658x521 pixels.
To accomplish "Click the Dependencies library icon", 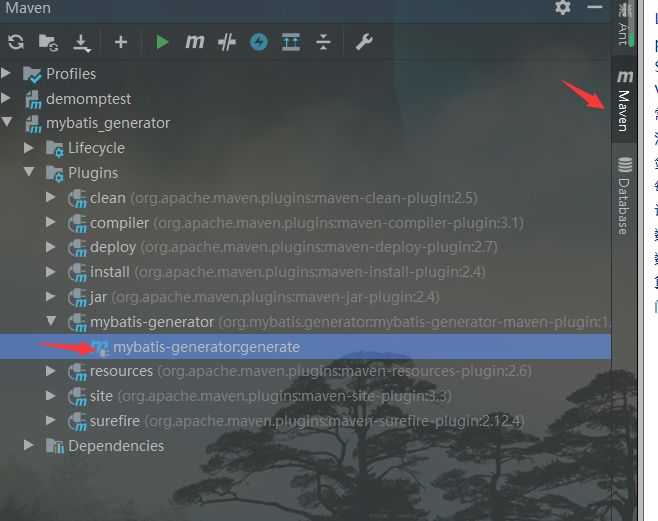I will 55,446.
